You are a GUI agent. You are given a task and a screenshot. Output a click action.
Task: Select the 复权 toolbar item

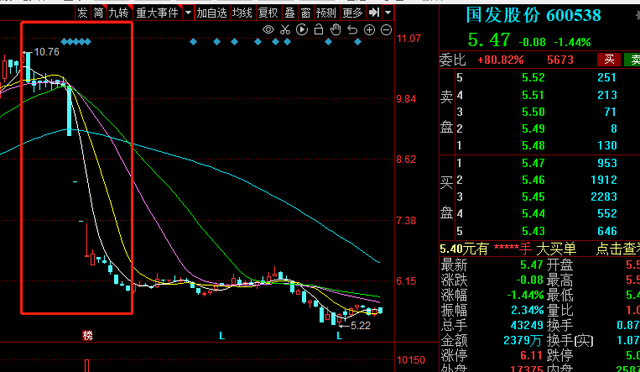[268, 13]
